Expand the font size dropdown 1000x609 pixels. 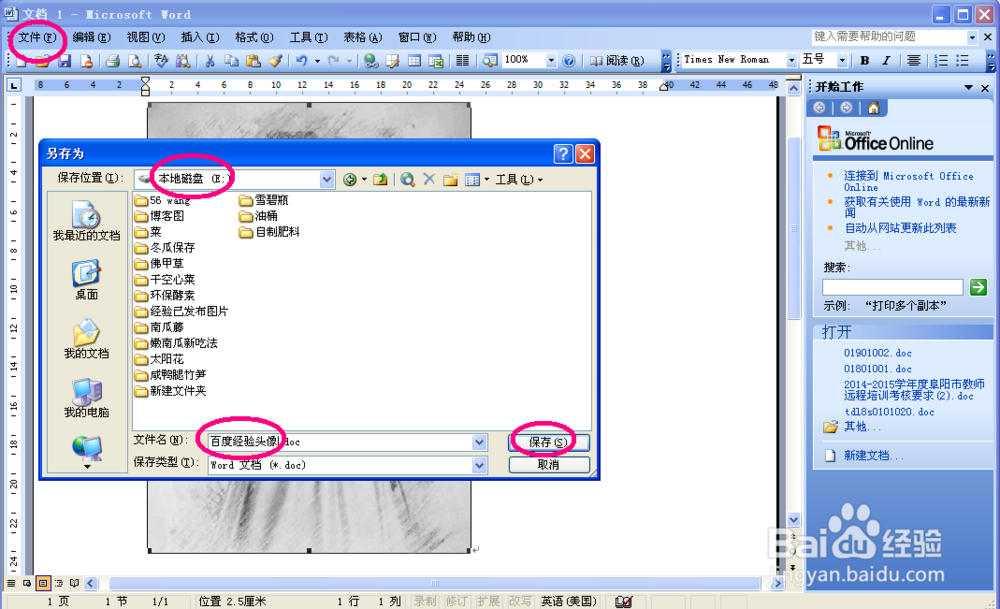[x=842, y=61]
